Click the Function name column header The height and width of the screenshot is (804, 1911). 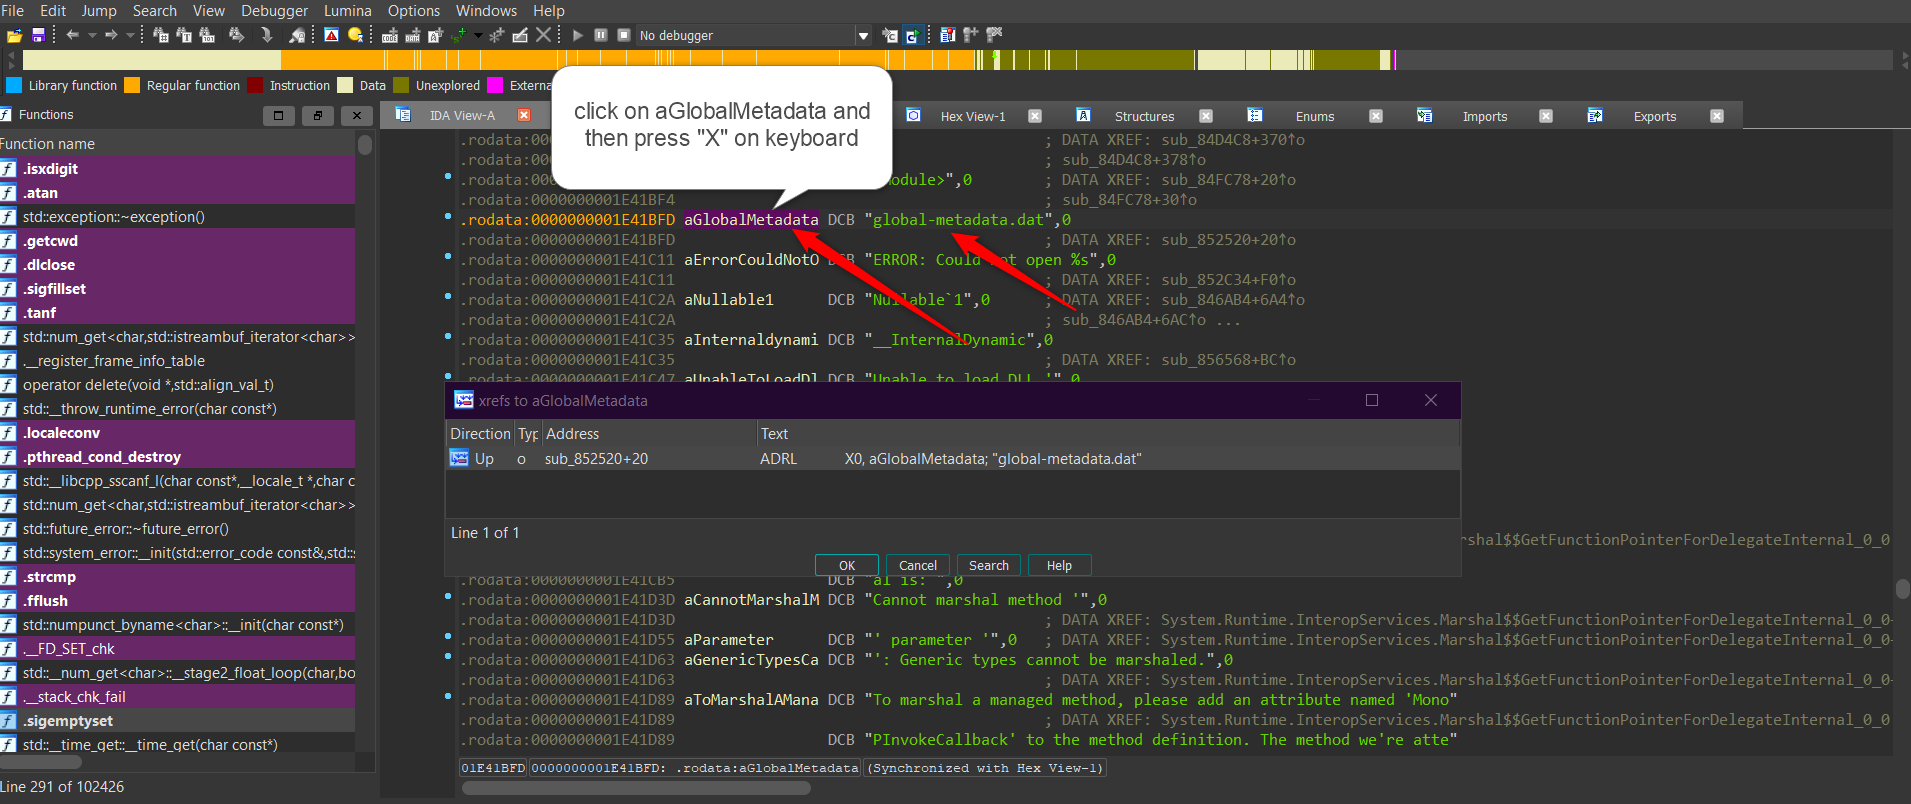(177, 143)
